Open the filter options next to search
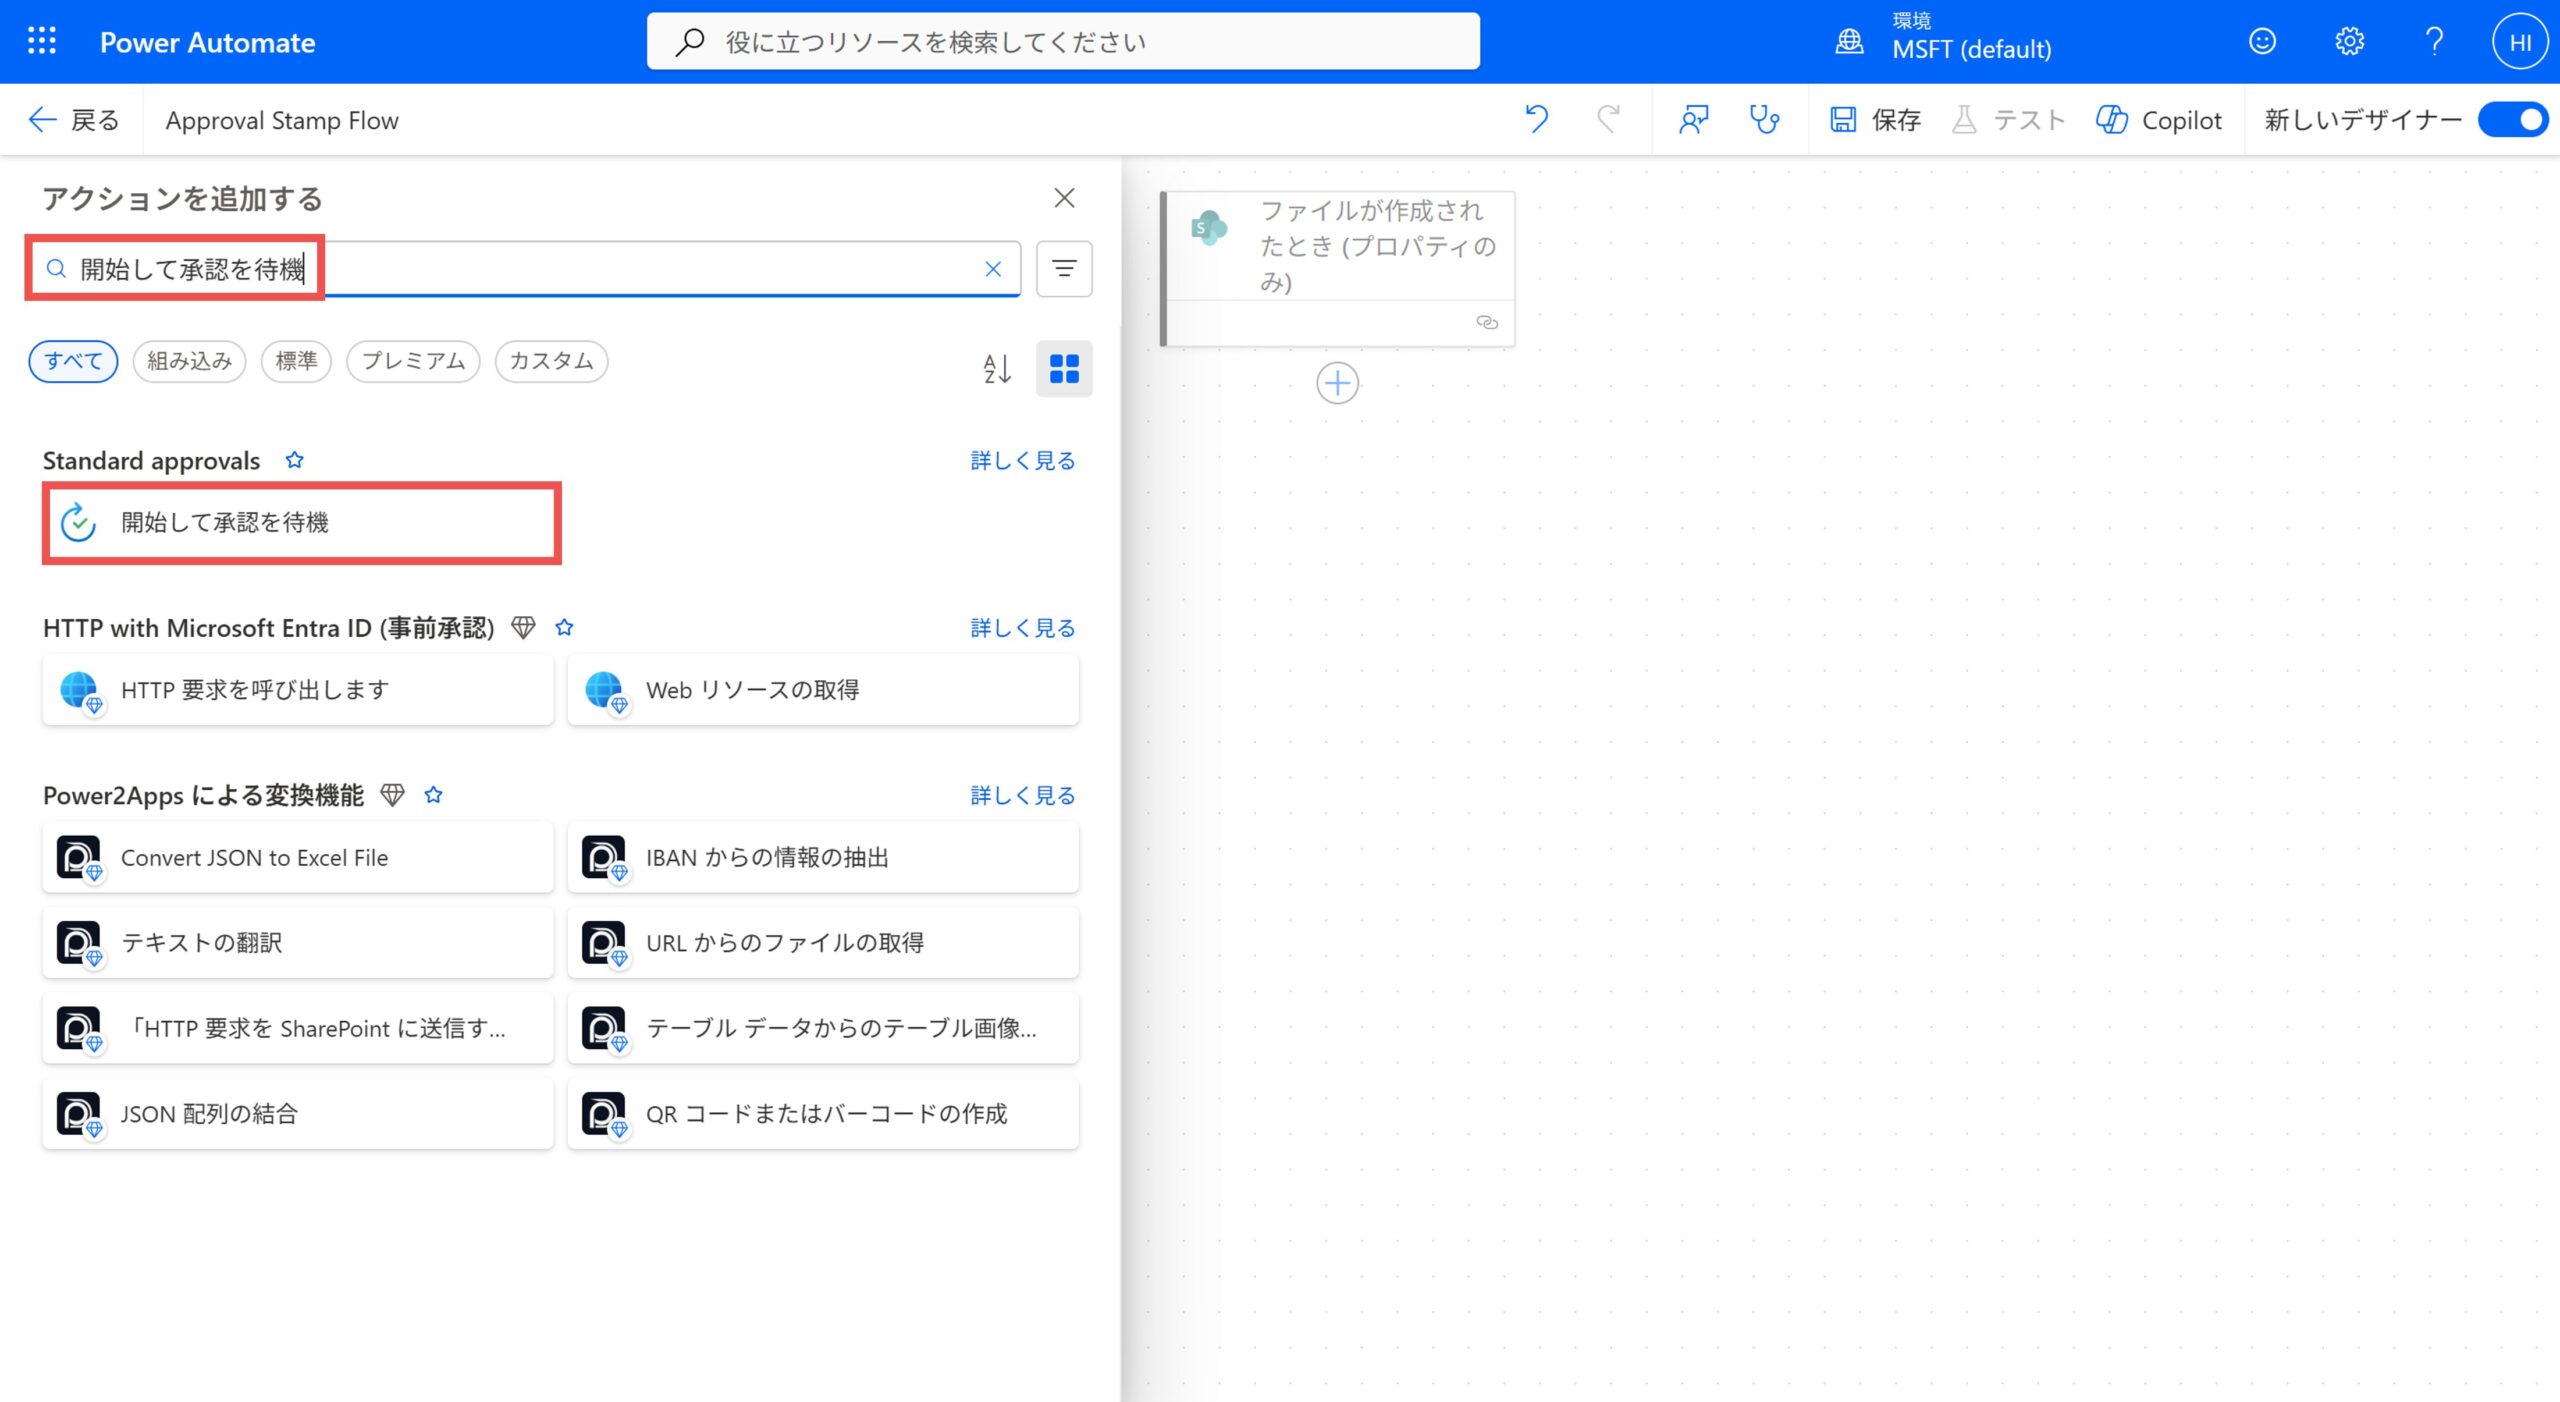Screen dimensions: 2560x1402 pos(1064,268)
